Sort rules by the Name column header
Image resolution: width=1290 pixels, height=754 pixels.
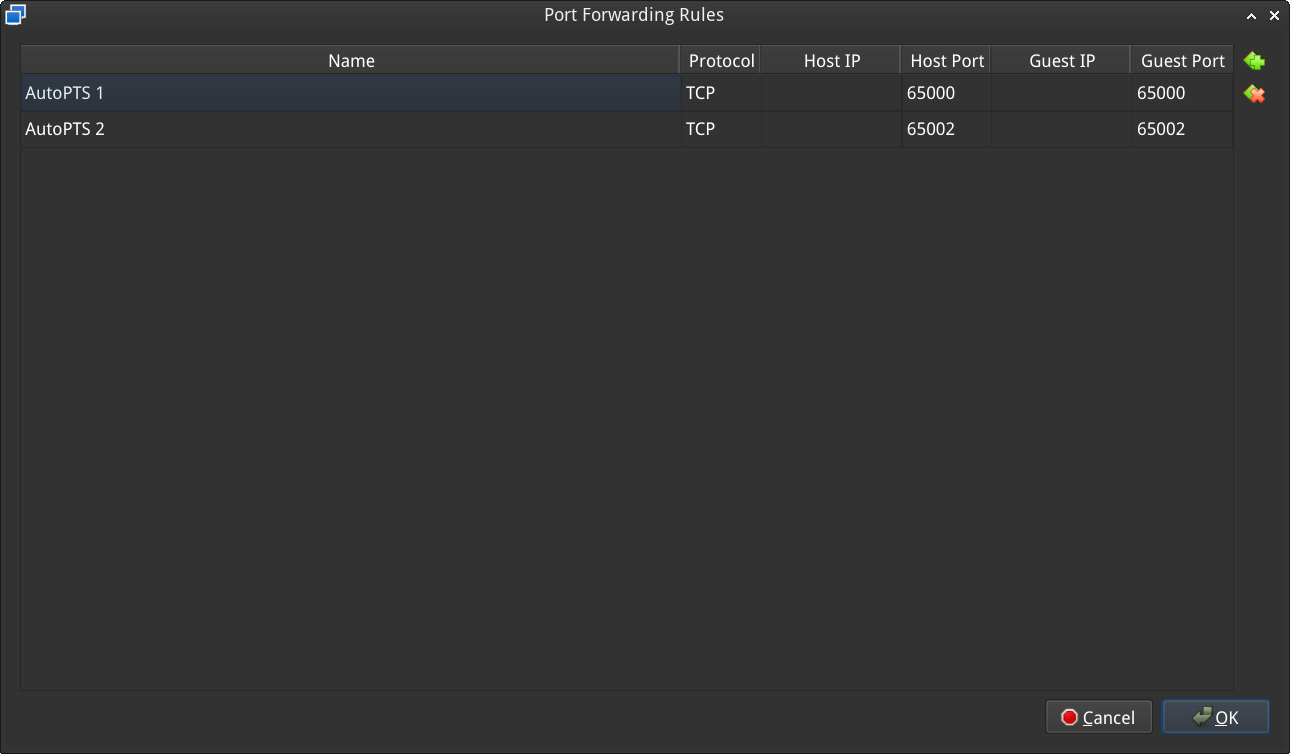(351, 60)
